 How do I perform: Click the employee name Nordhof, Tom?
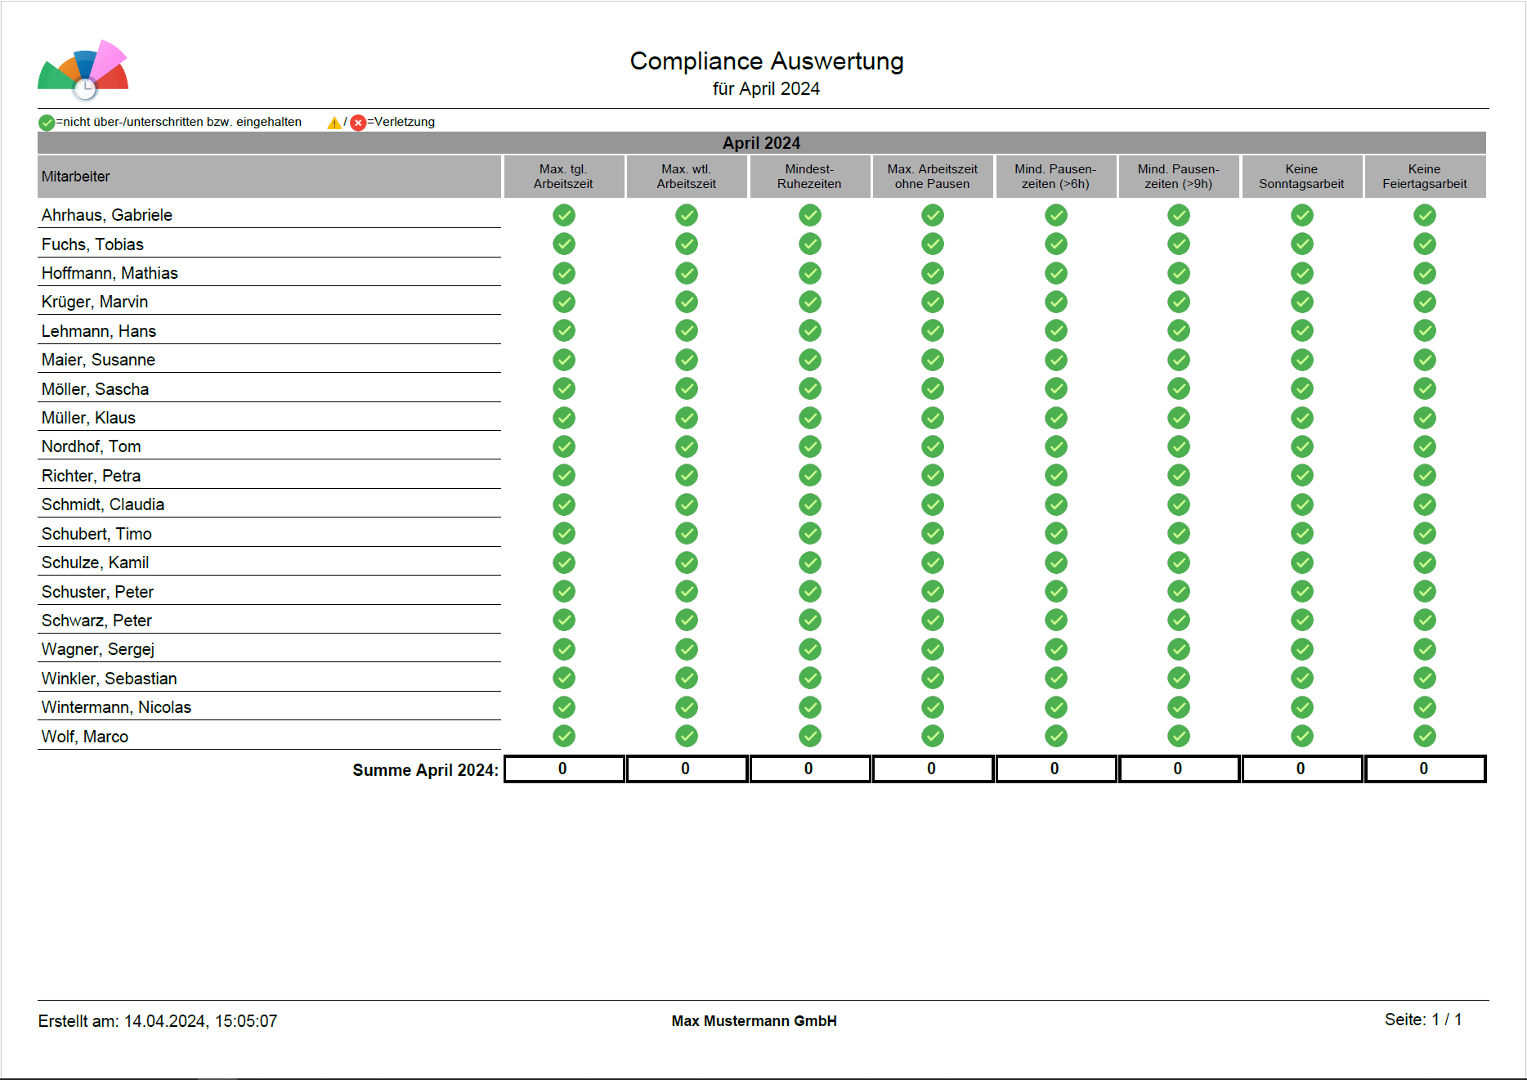(91, 447)
